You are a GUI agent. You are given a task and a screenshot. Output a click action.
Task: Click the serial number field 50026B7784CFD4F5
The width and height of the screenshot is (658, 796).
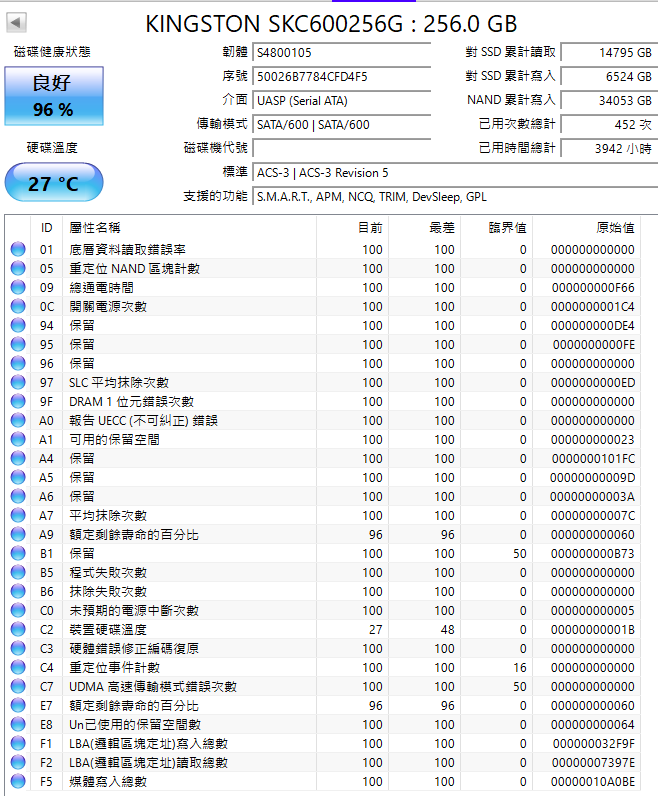point(342,77)
